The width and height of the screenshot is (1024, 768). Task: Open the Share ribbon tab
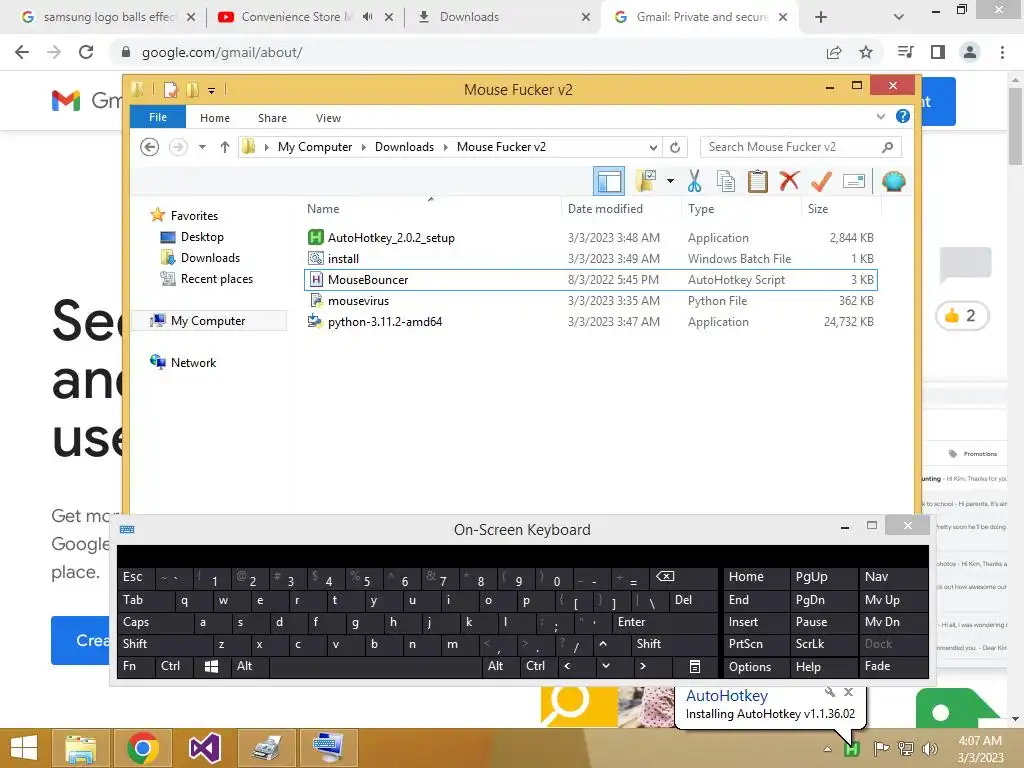pos(272,118)
